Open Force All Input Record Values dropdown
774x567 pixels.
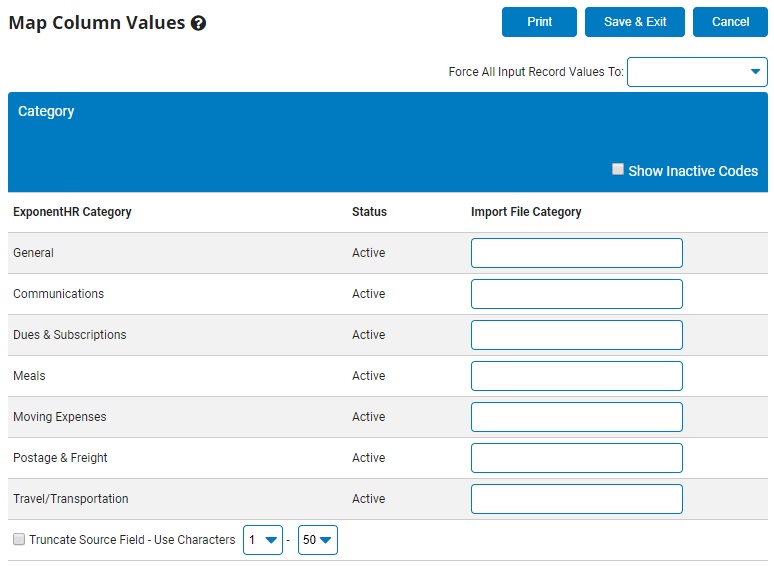[x=697, y=72]
